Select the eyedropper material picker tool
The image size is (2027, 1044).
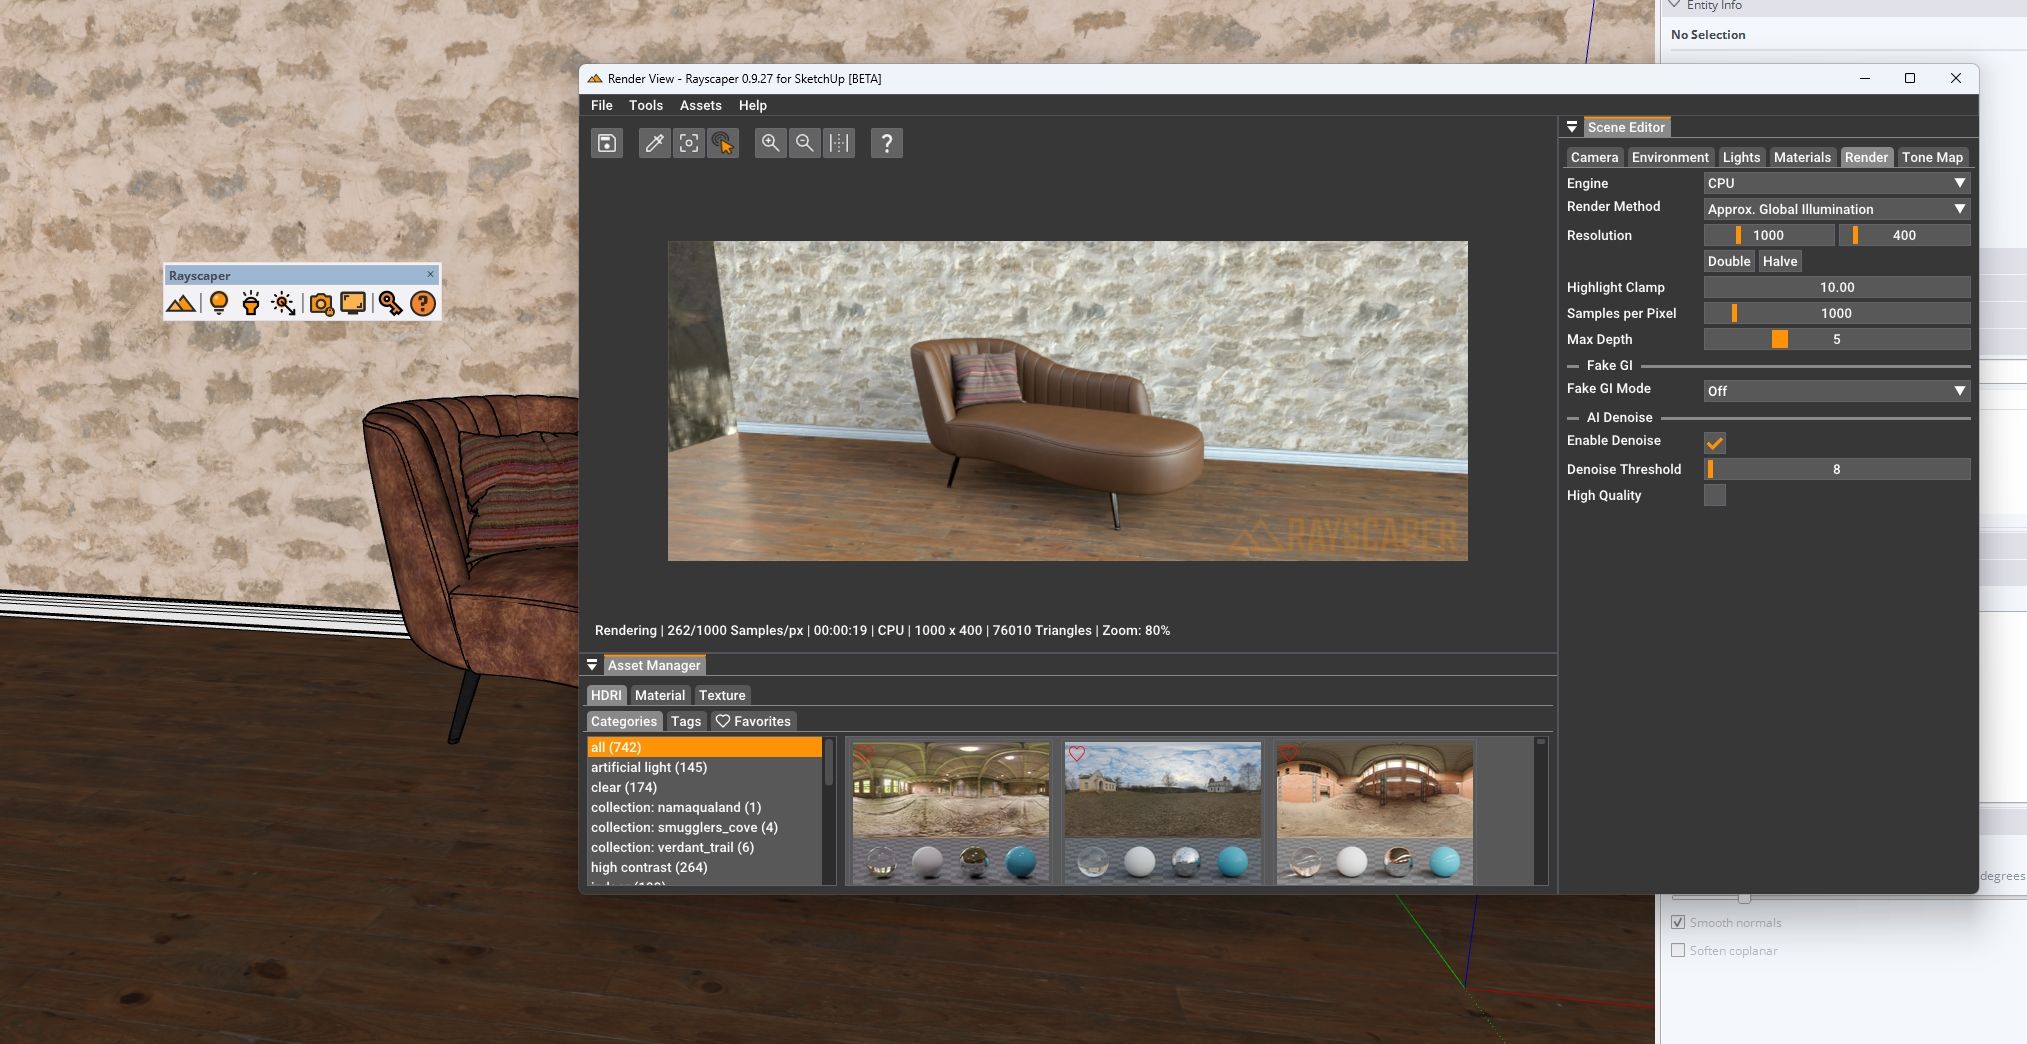tap(654, 143)
